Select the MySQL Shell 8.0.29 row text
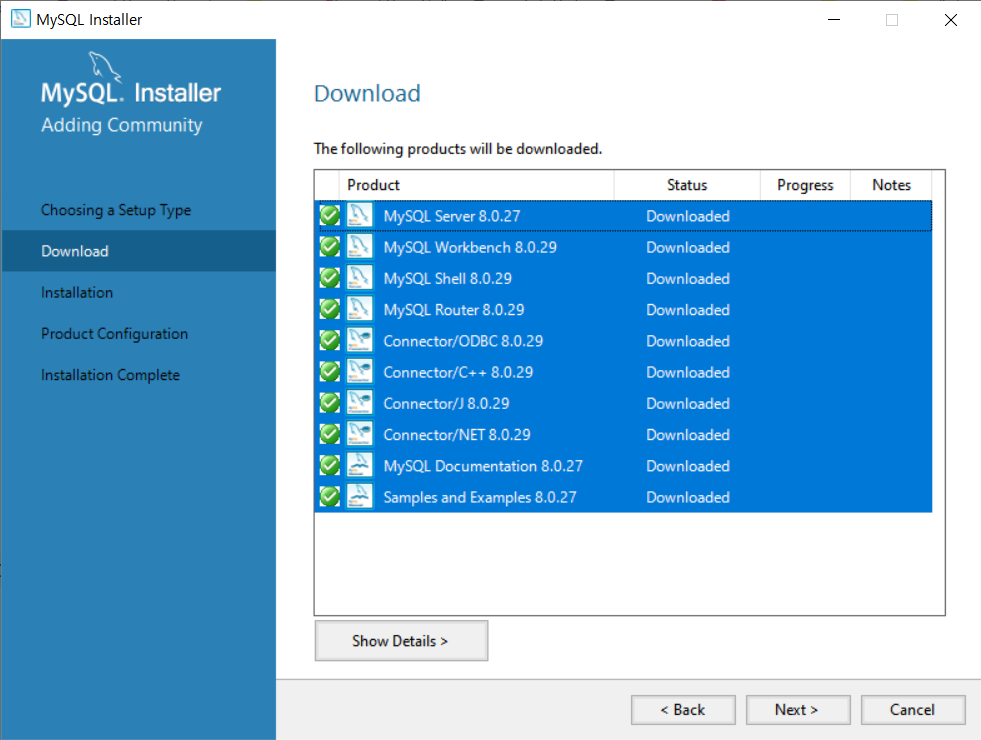981x740 pixels. point(447,279)
